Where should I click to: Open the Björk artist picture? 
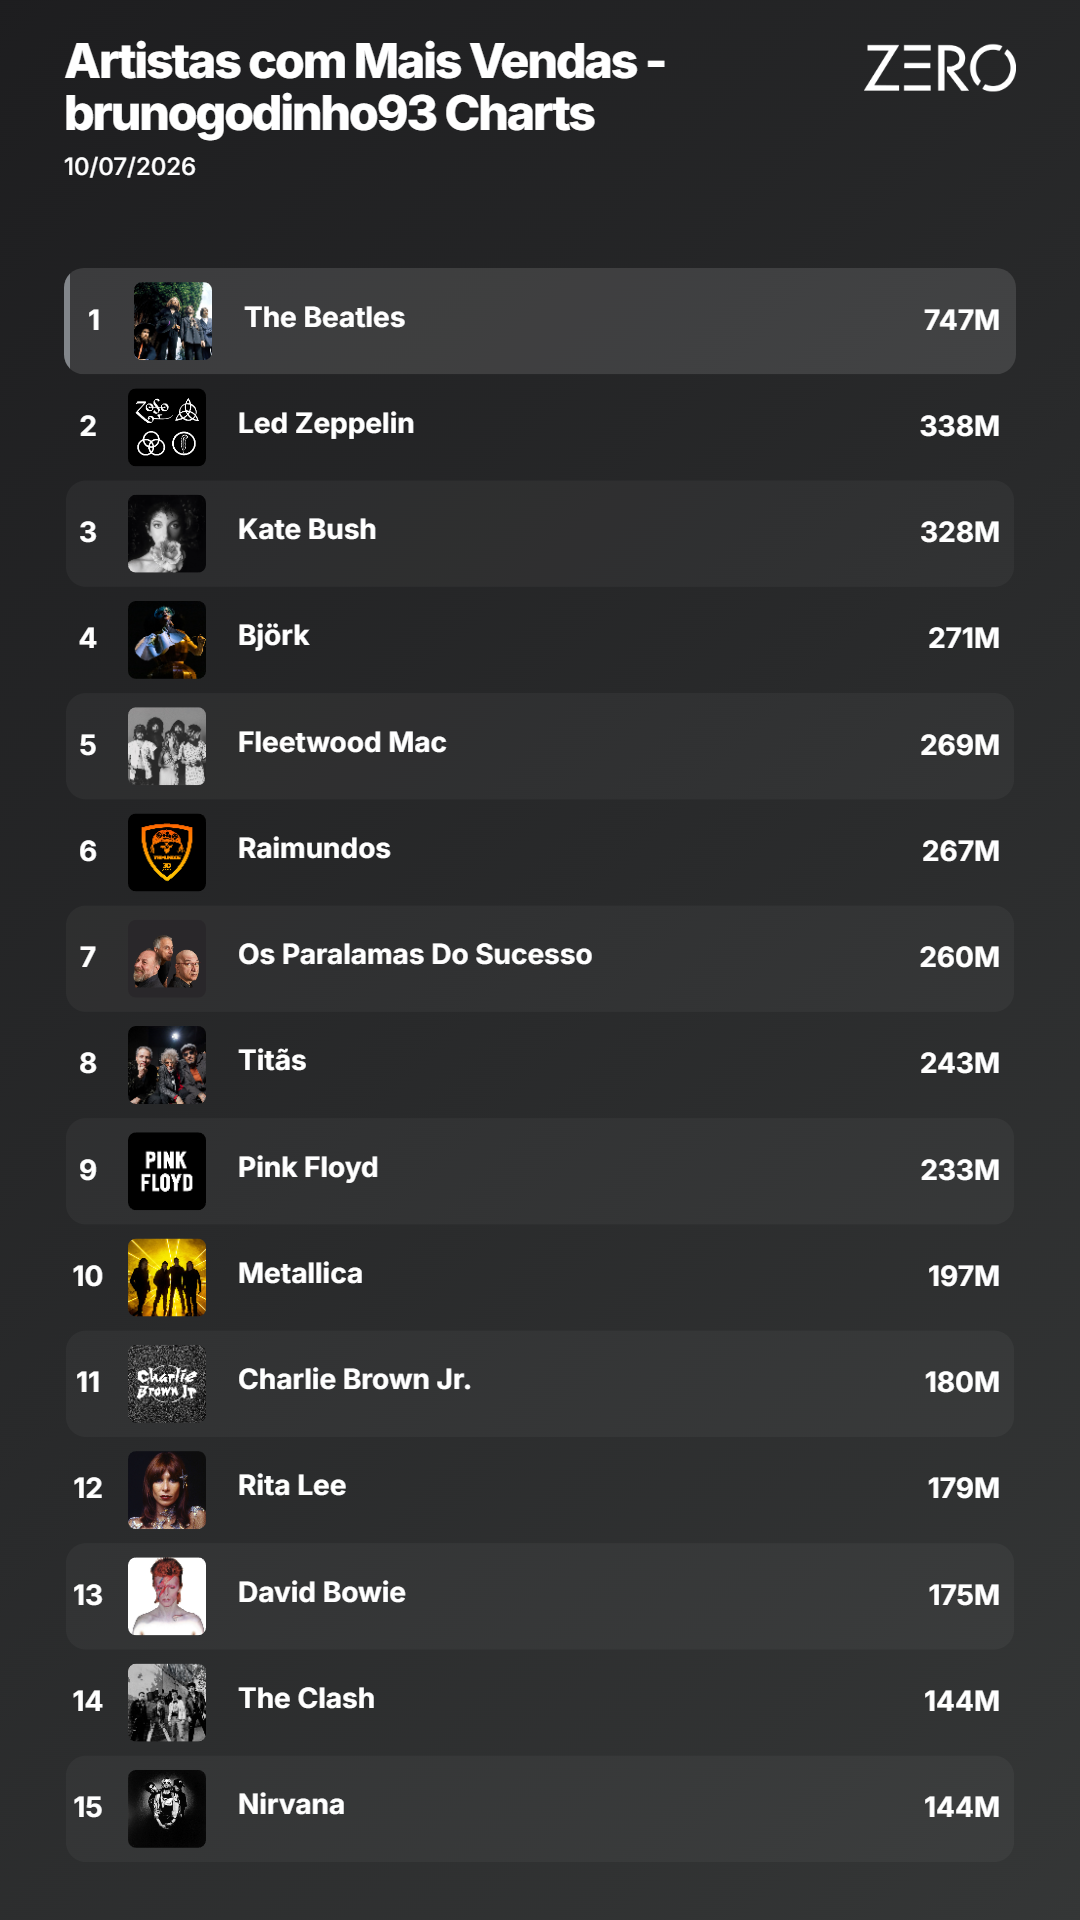pyautogui.click(x=167, y=639)
